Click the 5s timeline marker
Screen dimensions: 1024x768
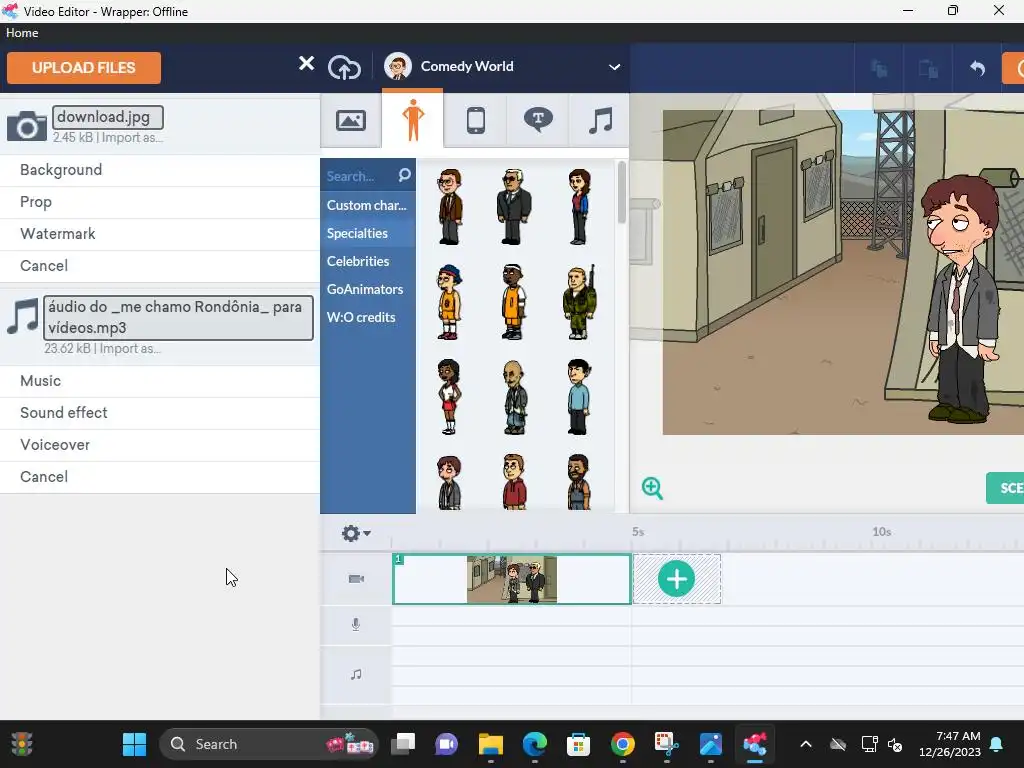[x=638, y=532]
